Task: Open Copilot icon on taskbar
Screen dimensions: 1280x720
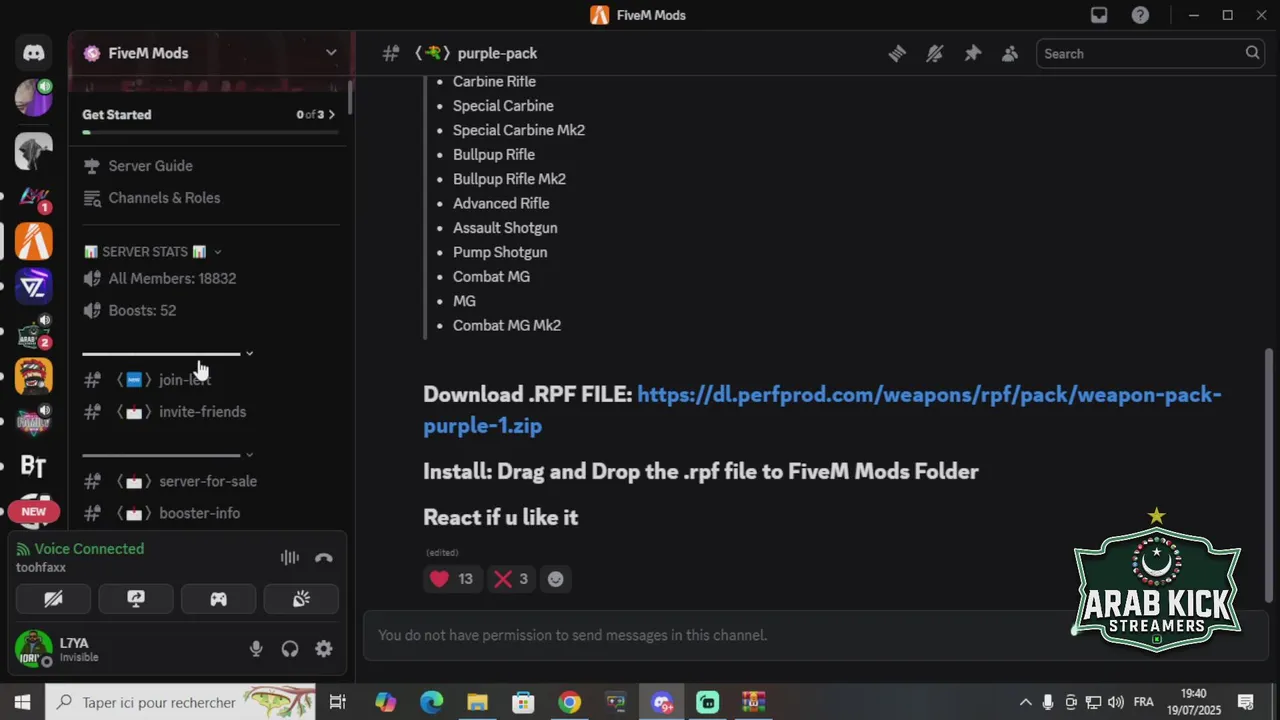Action: (x=385, y=702)
